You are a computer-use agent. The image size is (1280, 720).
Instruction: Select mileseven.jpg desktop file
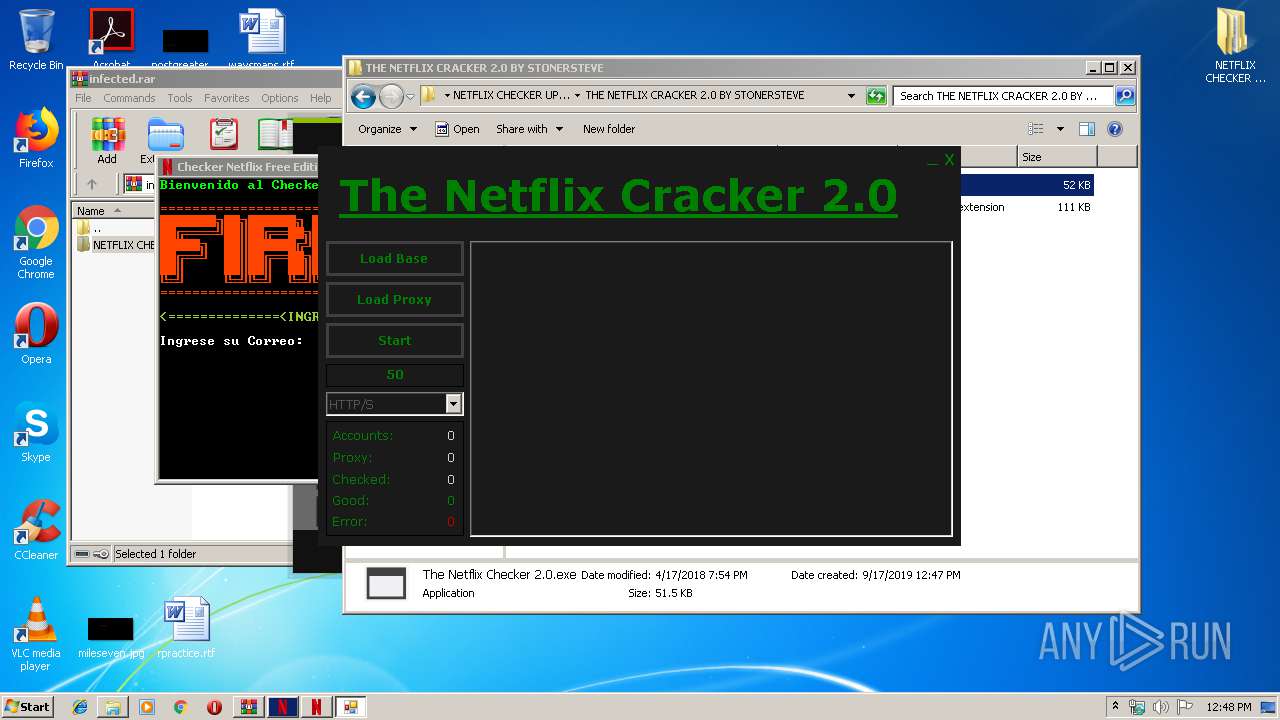click(x=110, y=637)
